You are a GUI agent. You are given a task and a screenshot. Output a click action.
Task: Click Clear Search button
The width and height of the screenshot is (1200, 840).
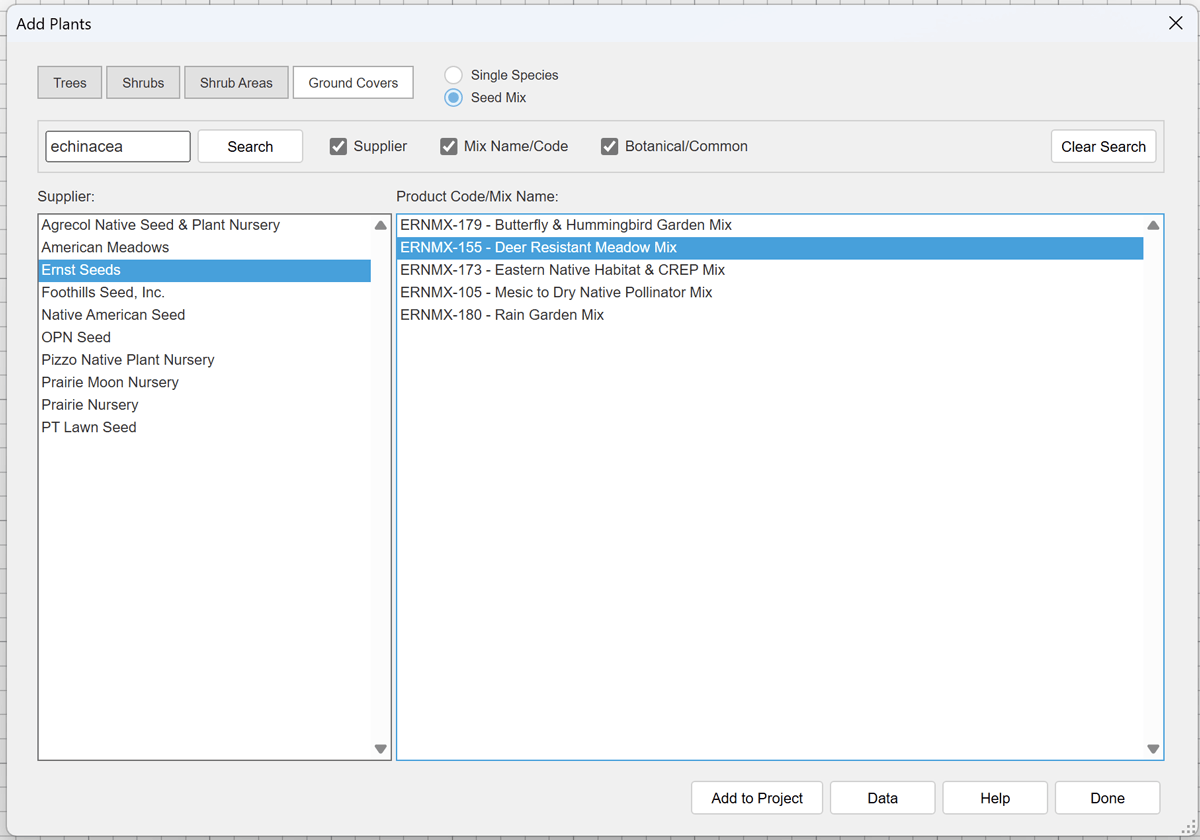pyautogui.click(x=1103, y=146)
